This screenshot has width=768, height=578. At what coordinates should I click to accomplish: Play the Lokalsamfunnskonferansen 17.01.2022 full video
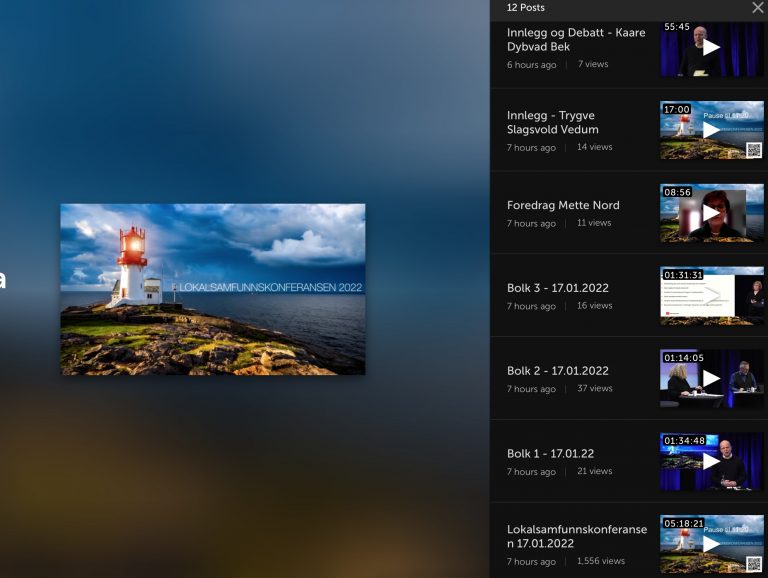(x=711, y=544)
